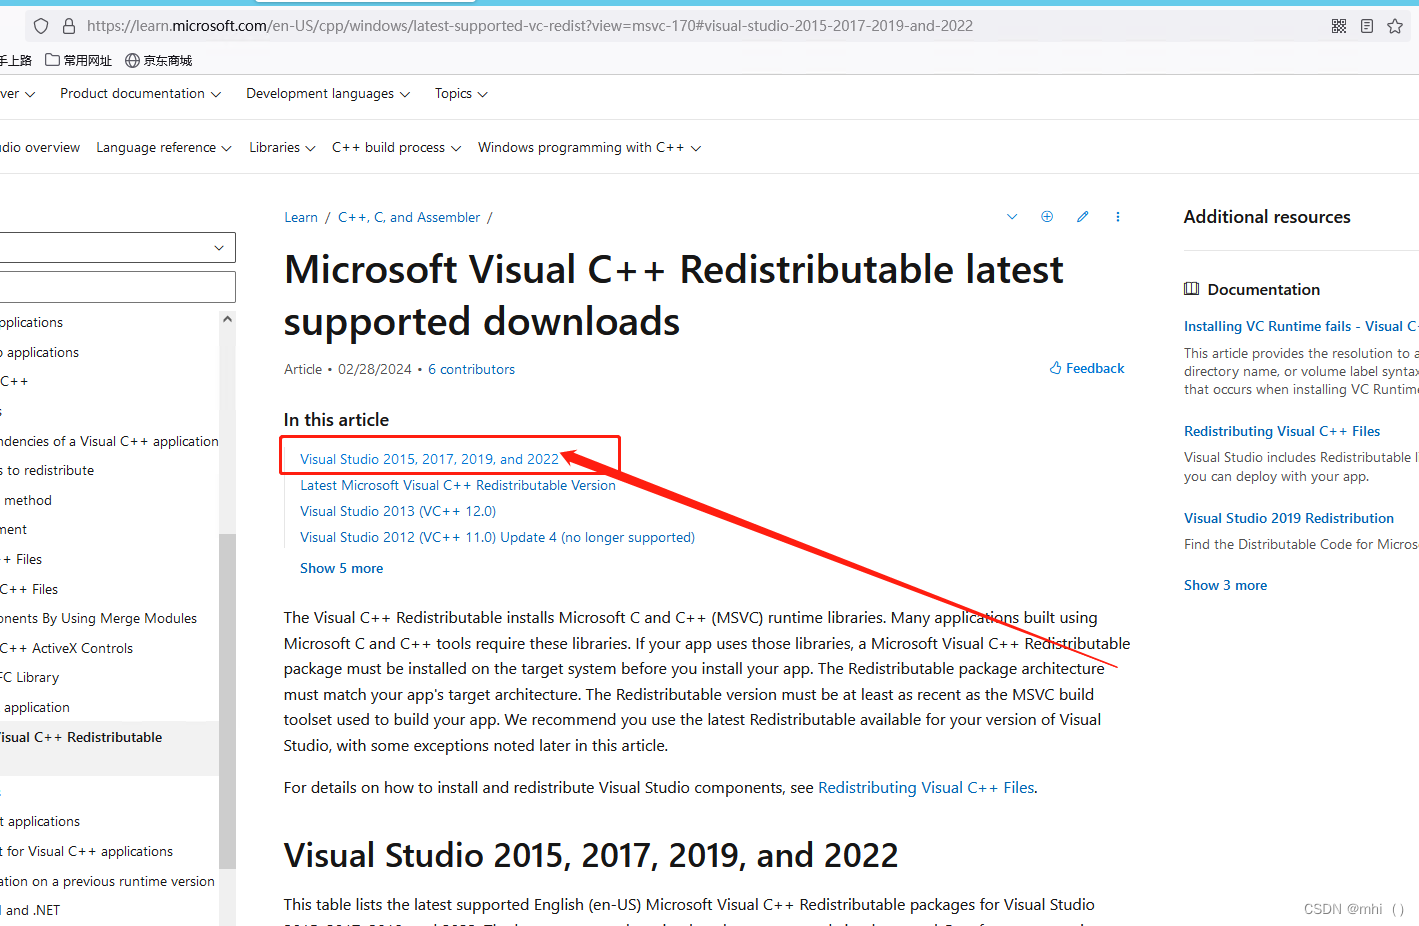Click the Feedback thumbs-up button

(1087, 368)
